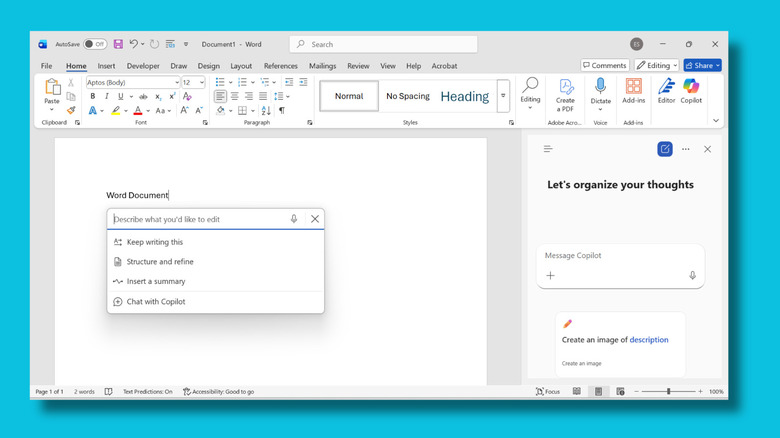Toggle Center paragraph alignment
This screenshot has width=780, height=438.
click(235, 96)
